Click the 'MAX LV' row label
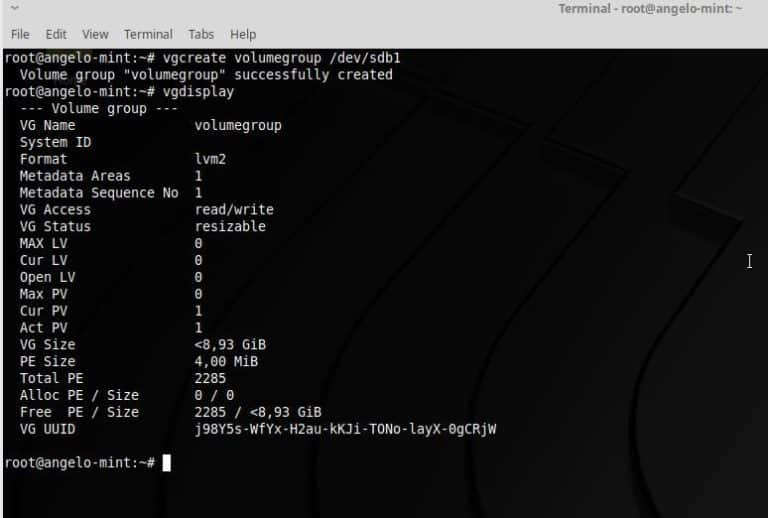768x518 pixels. [44, 243]
